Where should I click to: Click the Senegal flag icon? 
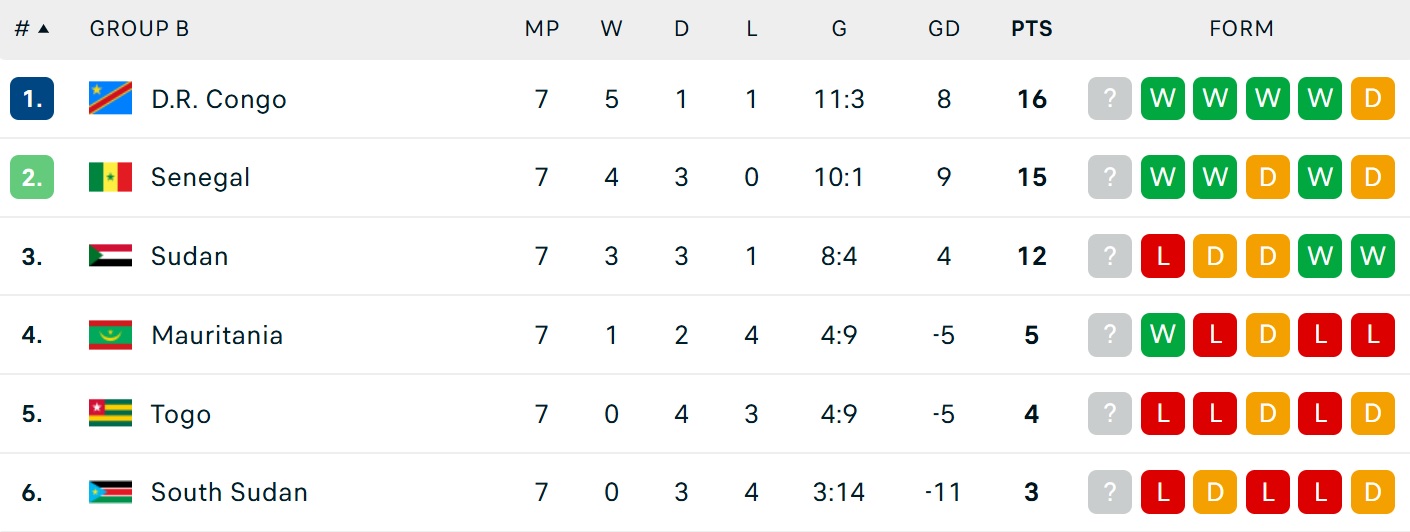pos(110,178)
